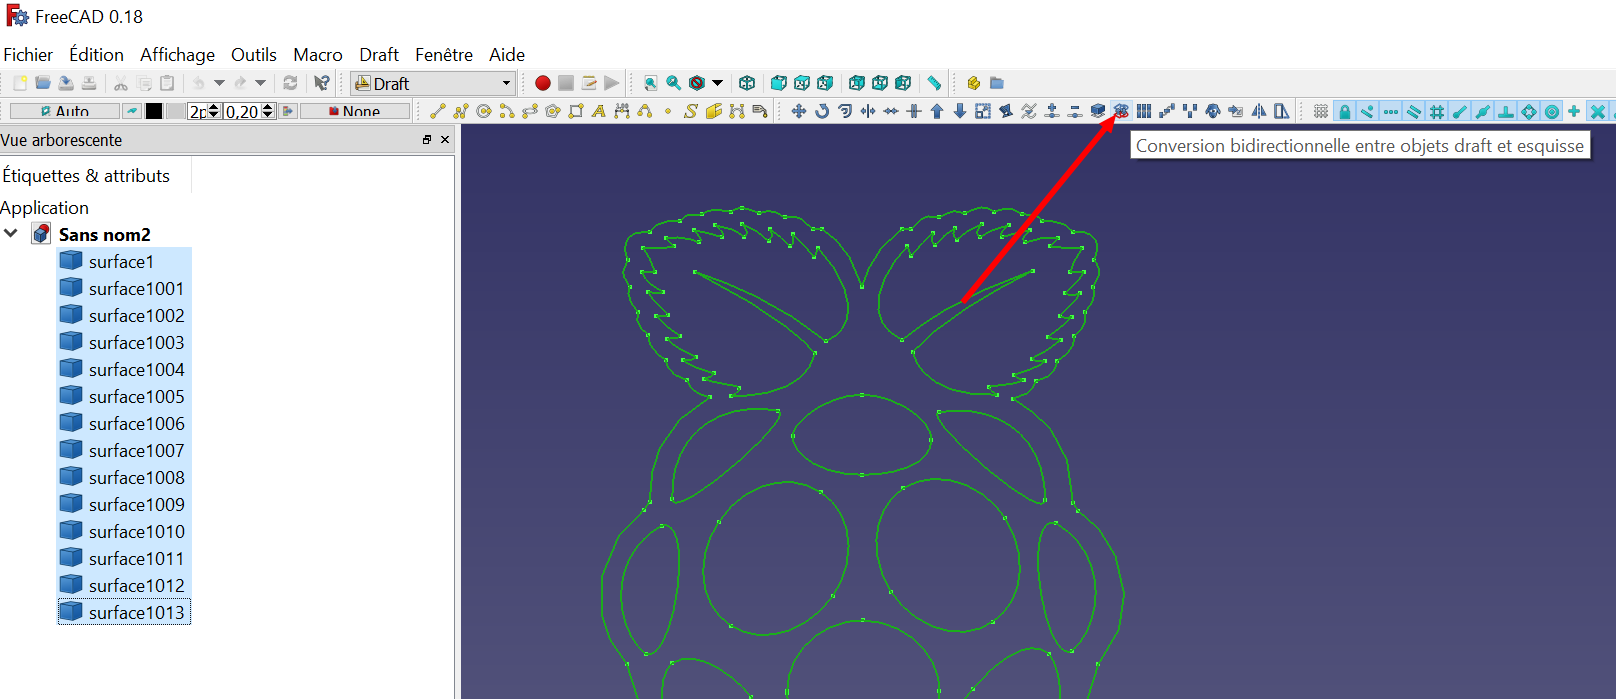Select the Draft Dimension tool

[x=622, y=111]
